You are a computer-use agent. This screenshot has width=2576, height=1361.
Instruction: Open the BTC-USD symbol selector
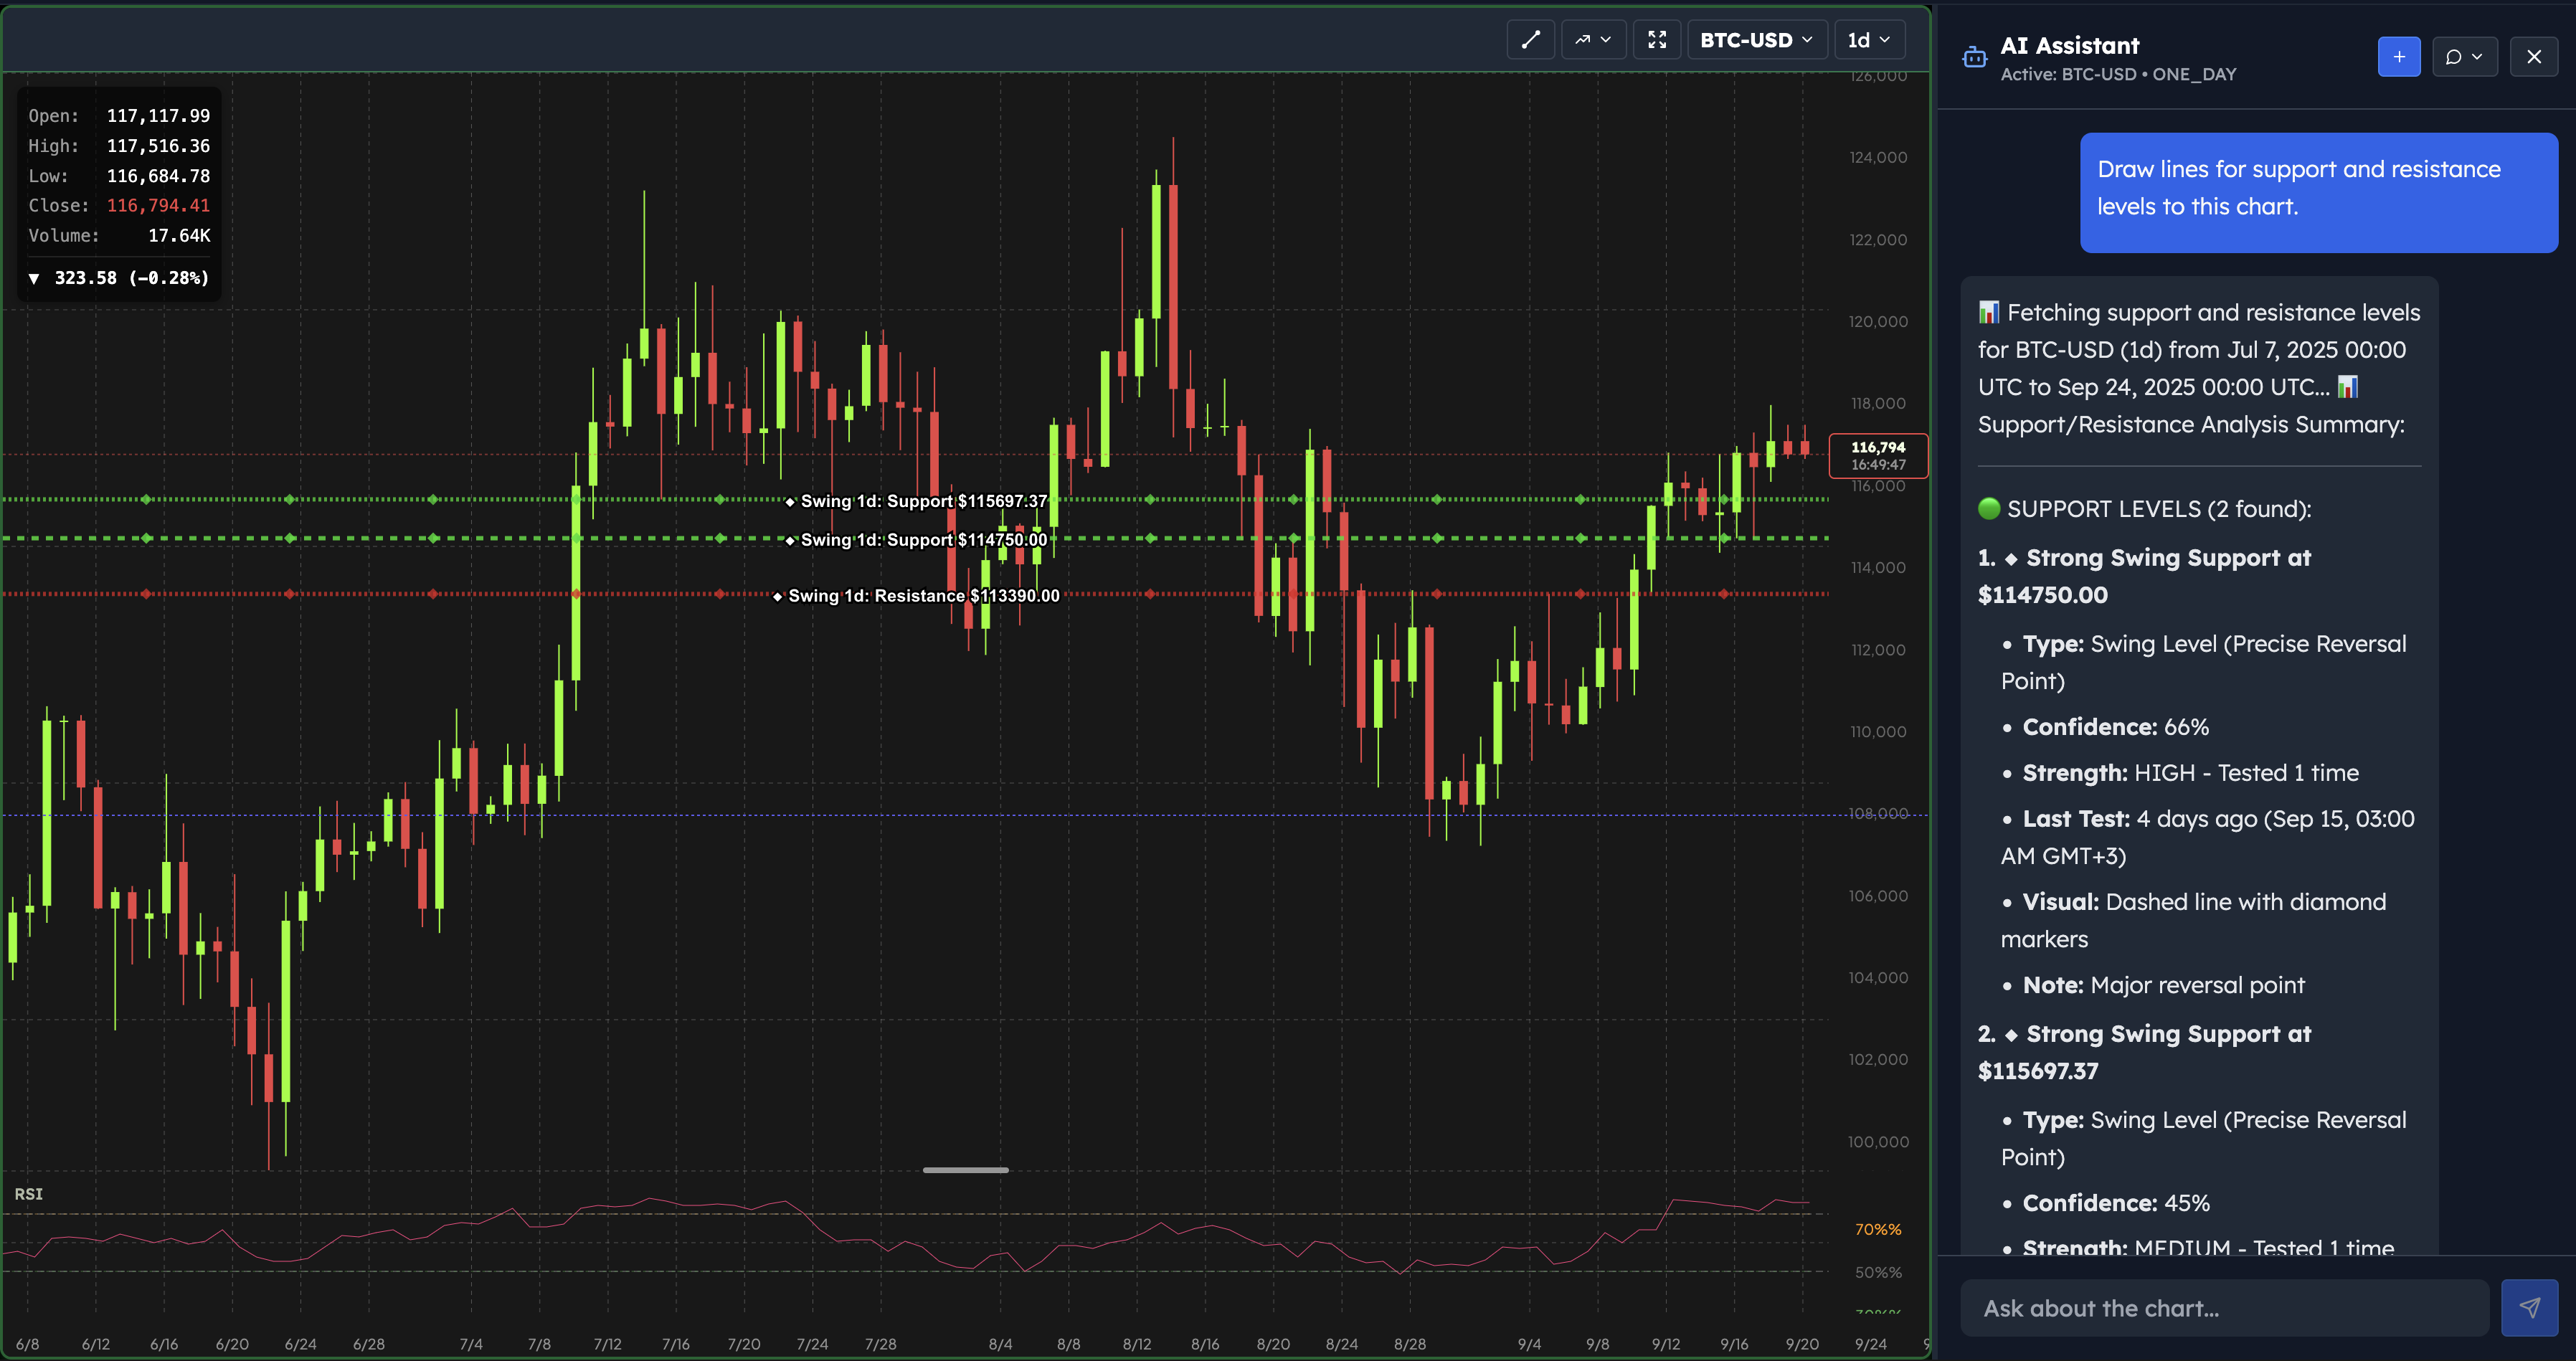pos(1756,40)
